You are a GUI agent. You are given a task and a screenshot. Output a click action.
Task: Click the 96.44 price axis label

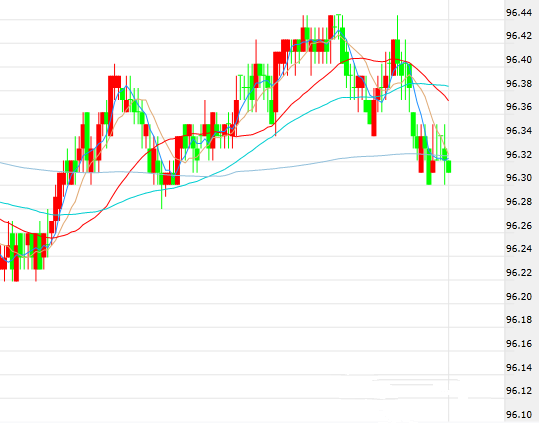coord(519,13)
